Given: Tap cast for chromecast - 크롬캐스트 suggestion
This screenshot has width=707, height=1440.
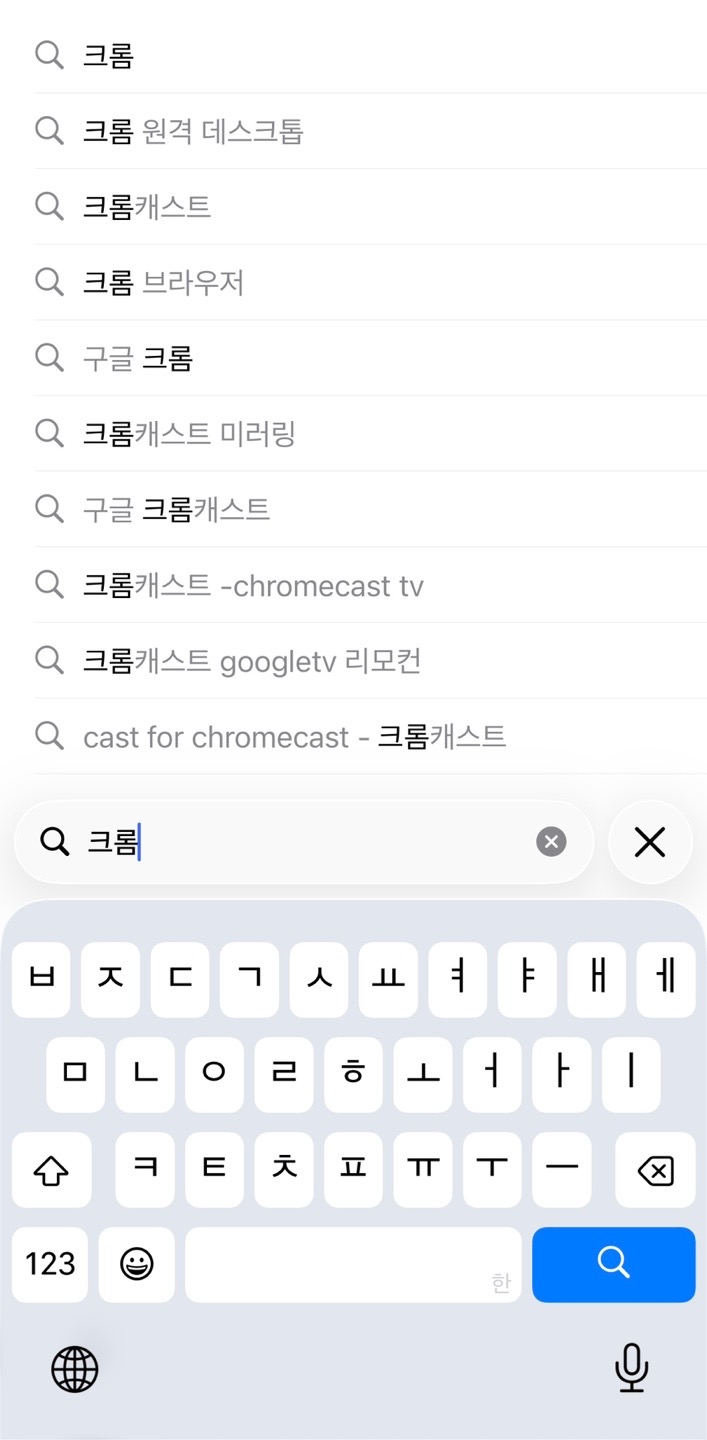Looking at the screenshot, I should 294,737.
